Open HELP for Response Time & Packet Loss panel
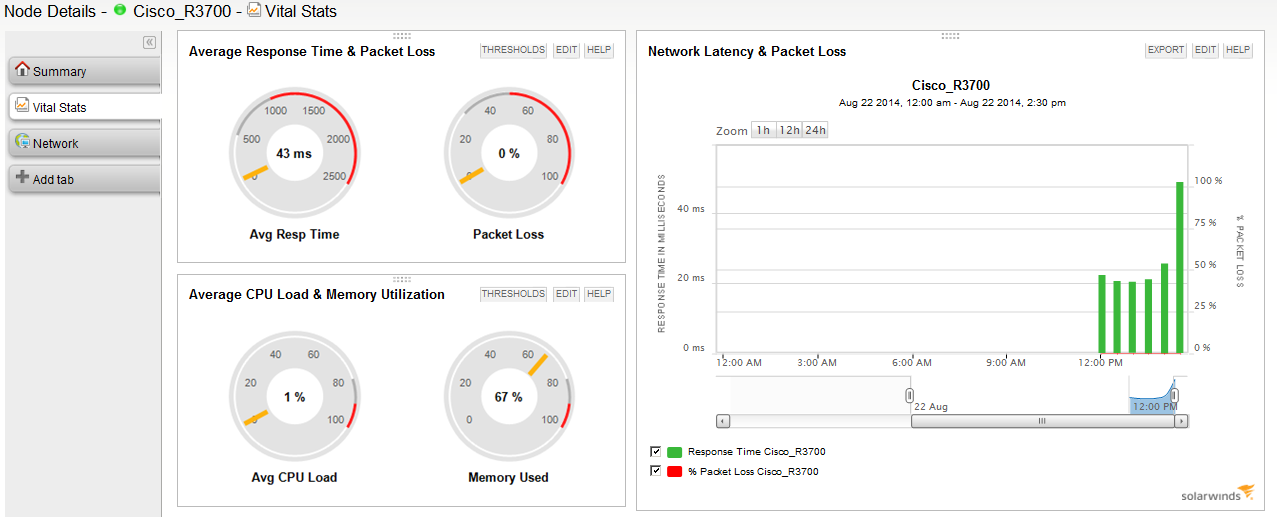This screenshot has height=517, width=1277. click(599, 50)
